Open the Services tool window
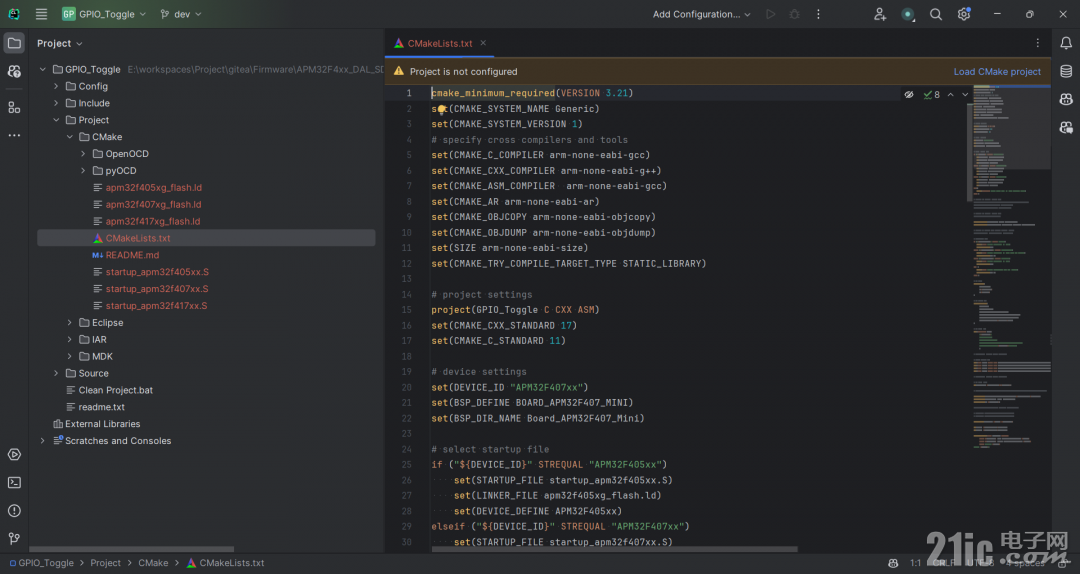The image size is (1080, 574). click(x=14, y=455)
